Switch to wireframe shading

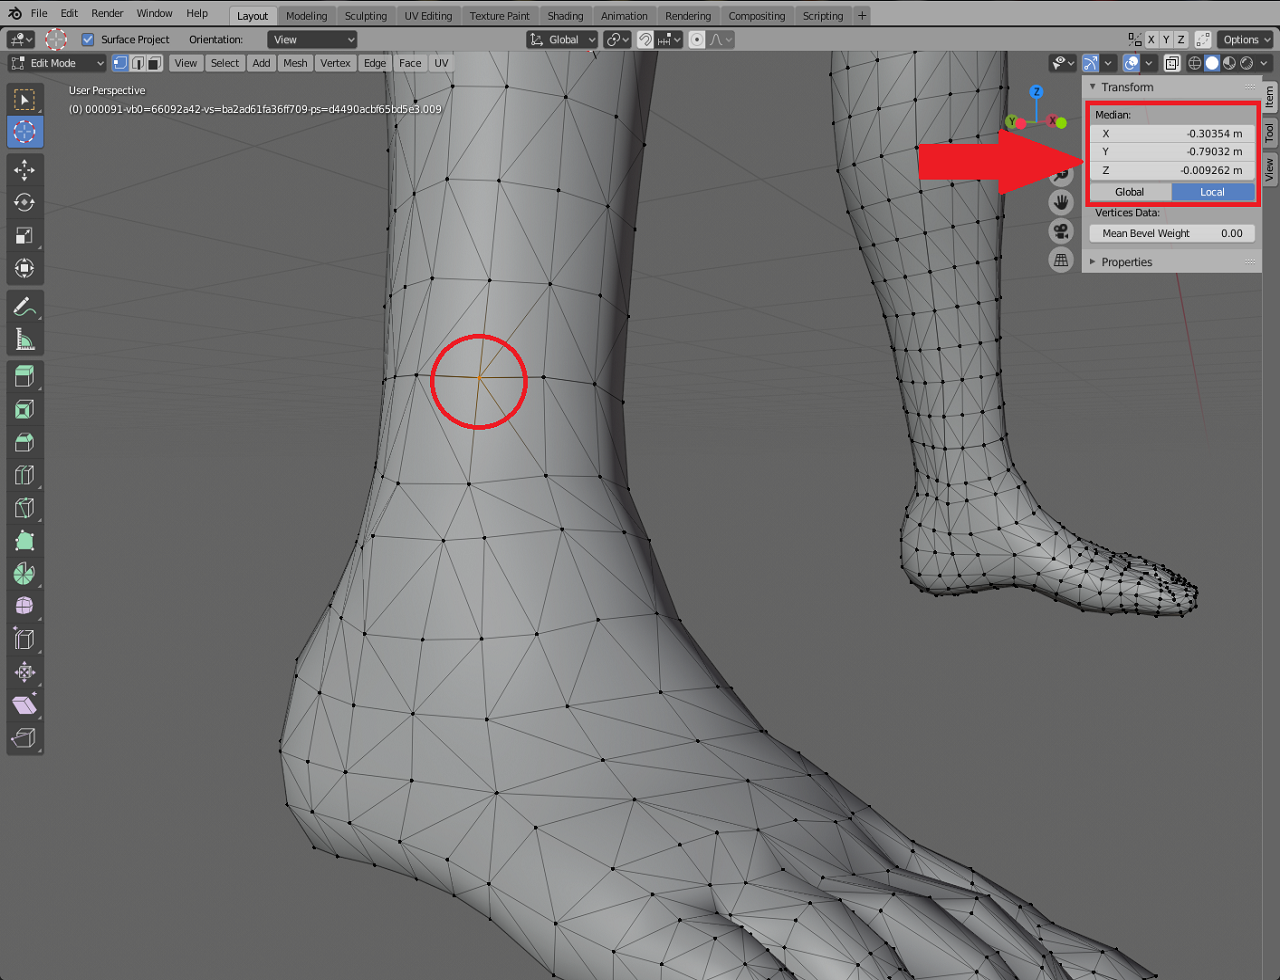1194,63
